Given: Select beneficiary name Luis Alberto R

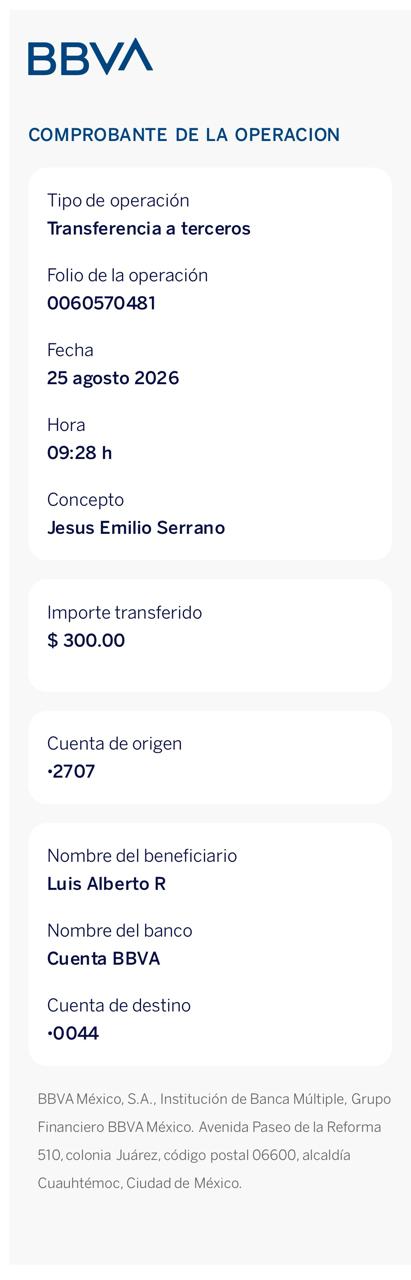Looking at the screenshot, I should point(106,884).
